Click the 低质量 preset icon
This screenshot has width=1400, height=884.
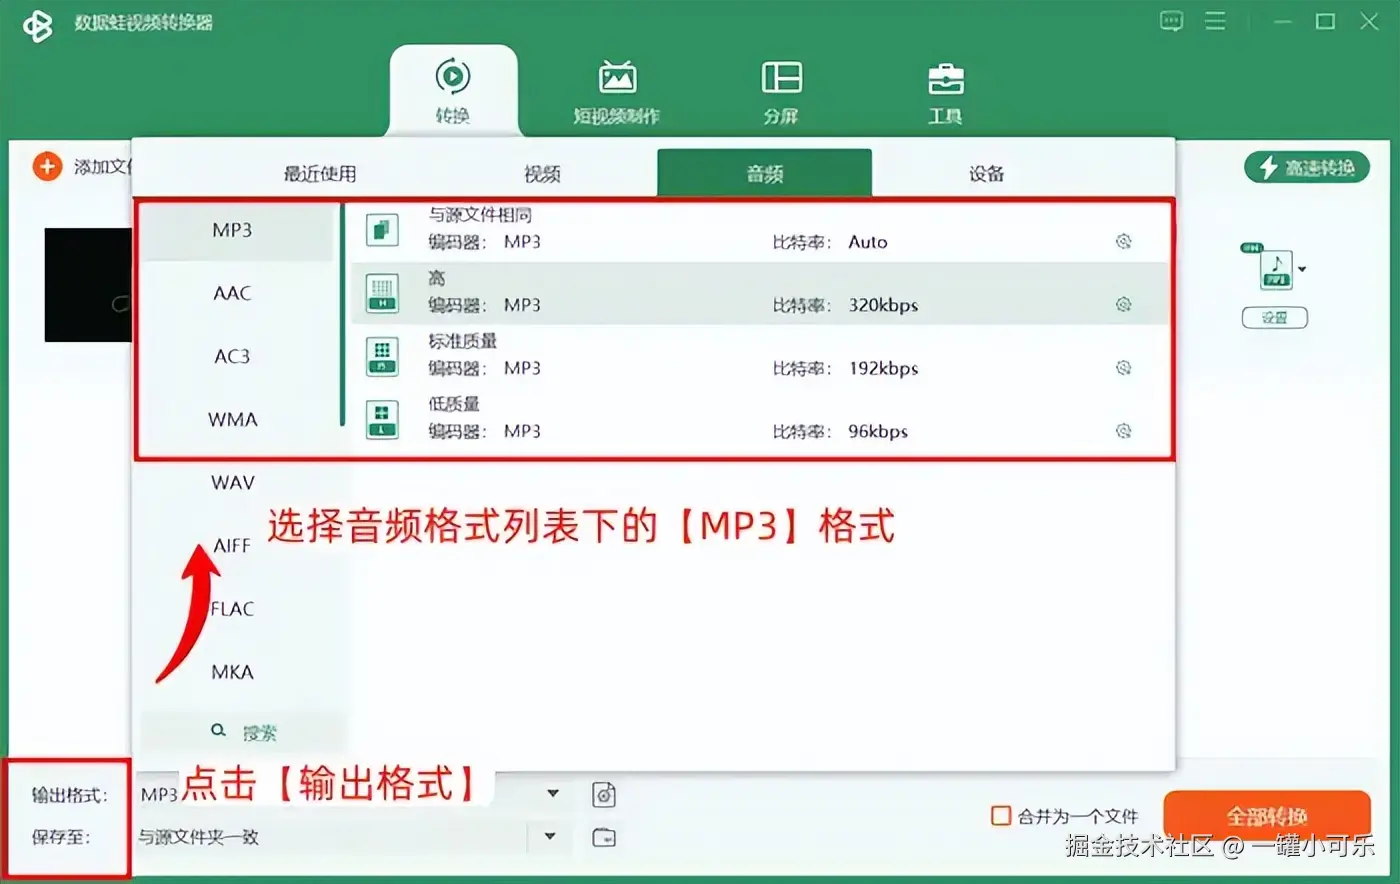382,420
